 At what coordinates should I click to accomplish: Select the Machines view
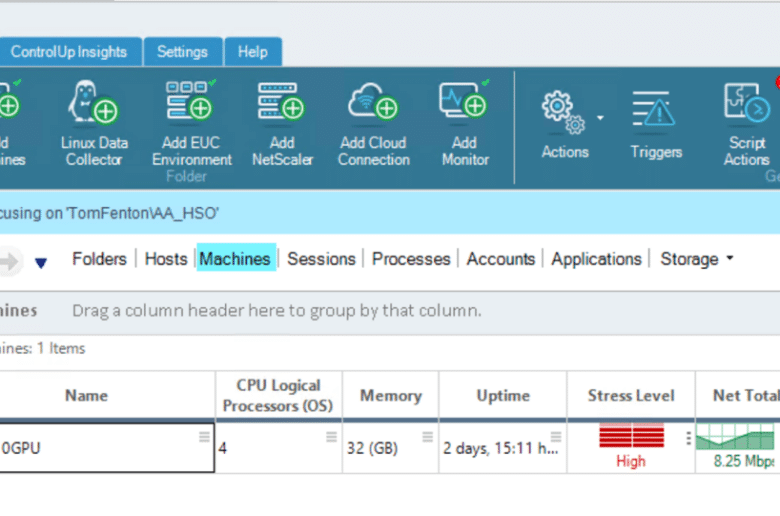click(x=235, y=258)
